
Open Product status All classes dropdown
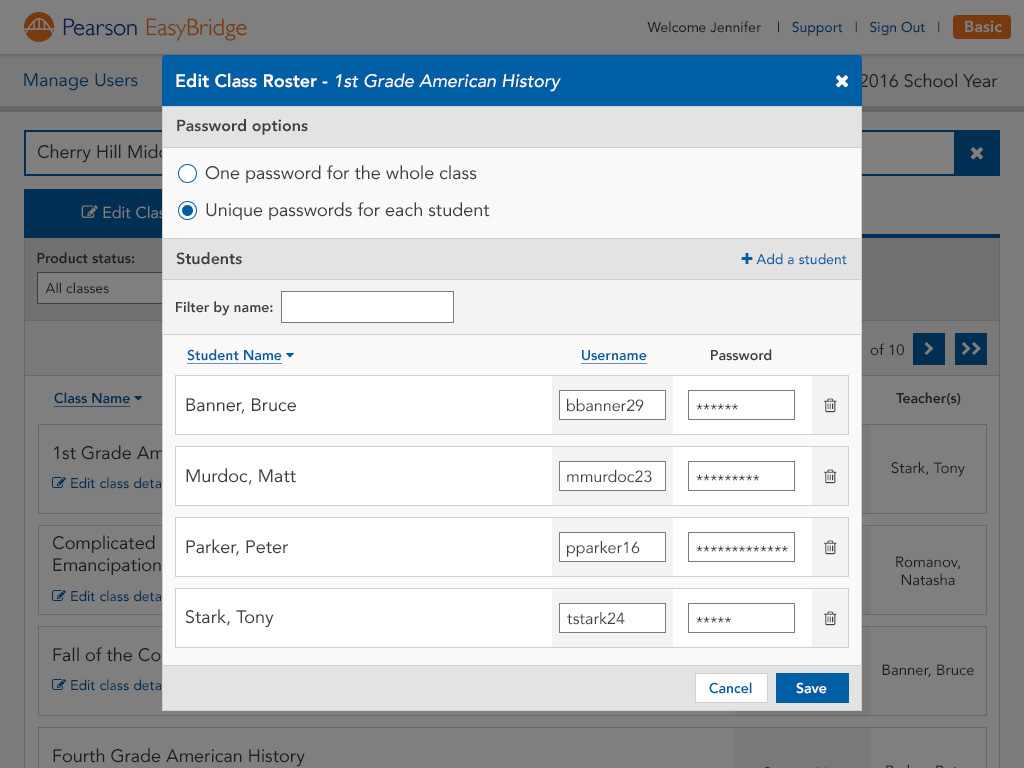tap(100, 288)
